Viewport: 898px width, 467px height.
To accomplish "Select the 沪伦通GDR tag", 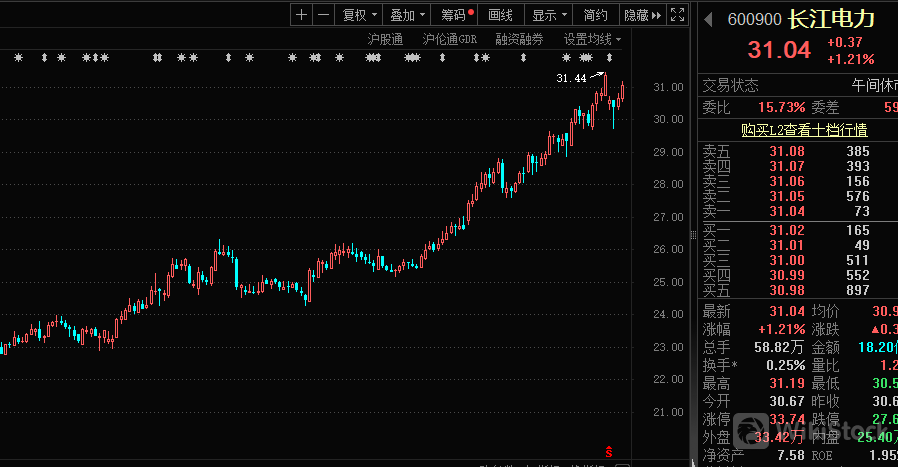I will pyautogui.click(x=449, y=39).
